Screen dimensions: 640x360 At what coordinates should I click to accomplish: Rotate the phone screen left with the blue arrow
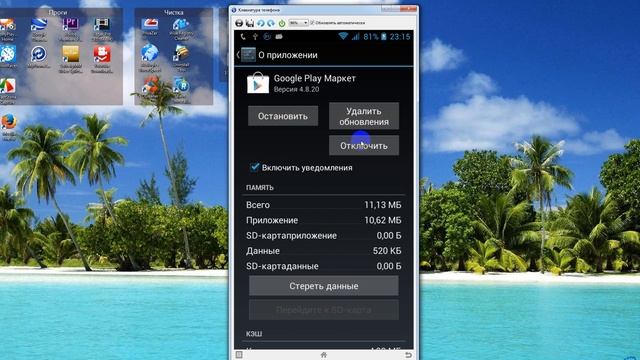coord(260,23)
